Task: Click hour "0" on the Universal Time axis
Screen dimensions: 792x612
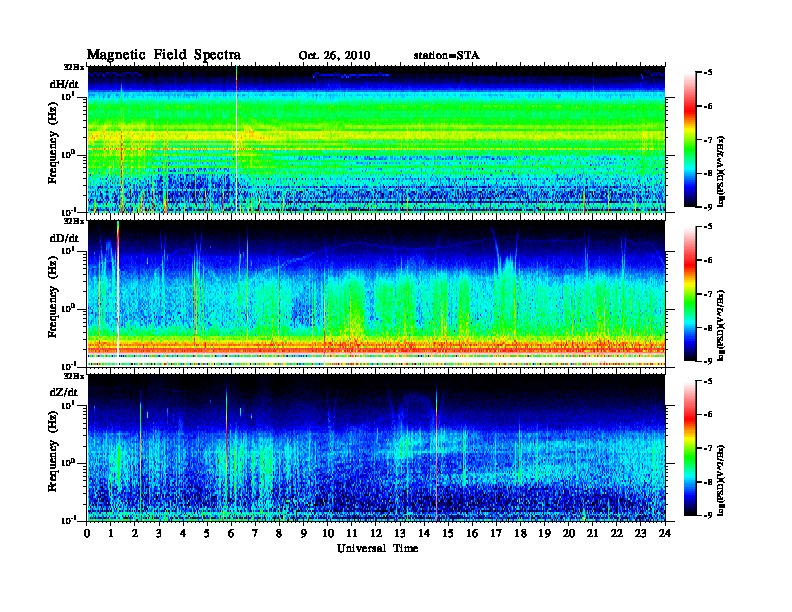Action: [87, 533]
